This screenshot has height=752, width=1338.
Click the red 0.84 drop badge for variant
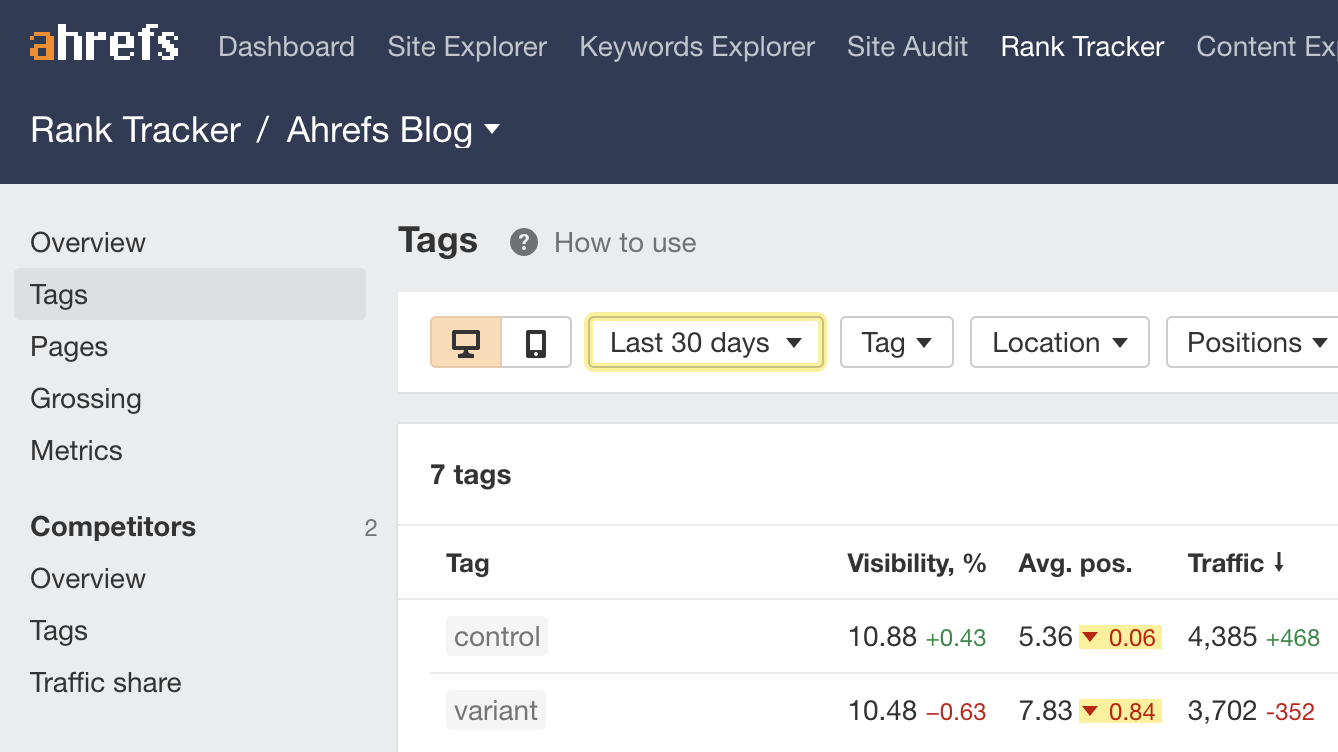coord(1119,710)
